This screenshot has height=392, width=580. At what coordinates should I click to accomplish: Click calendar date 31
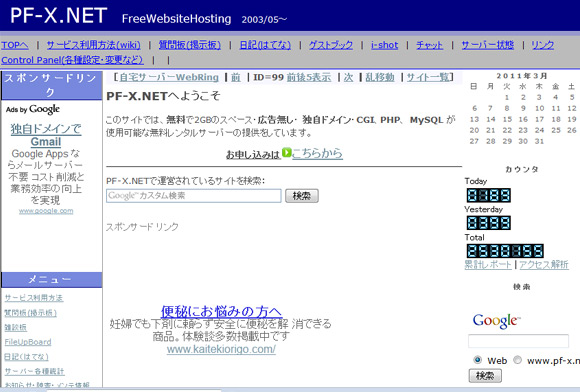click(x=539, y=141)
